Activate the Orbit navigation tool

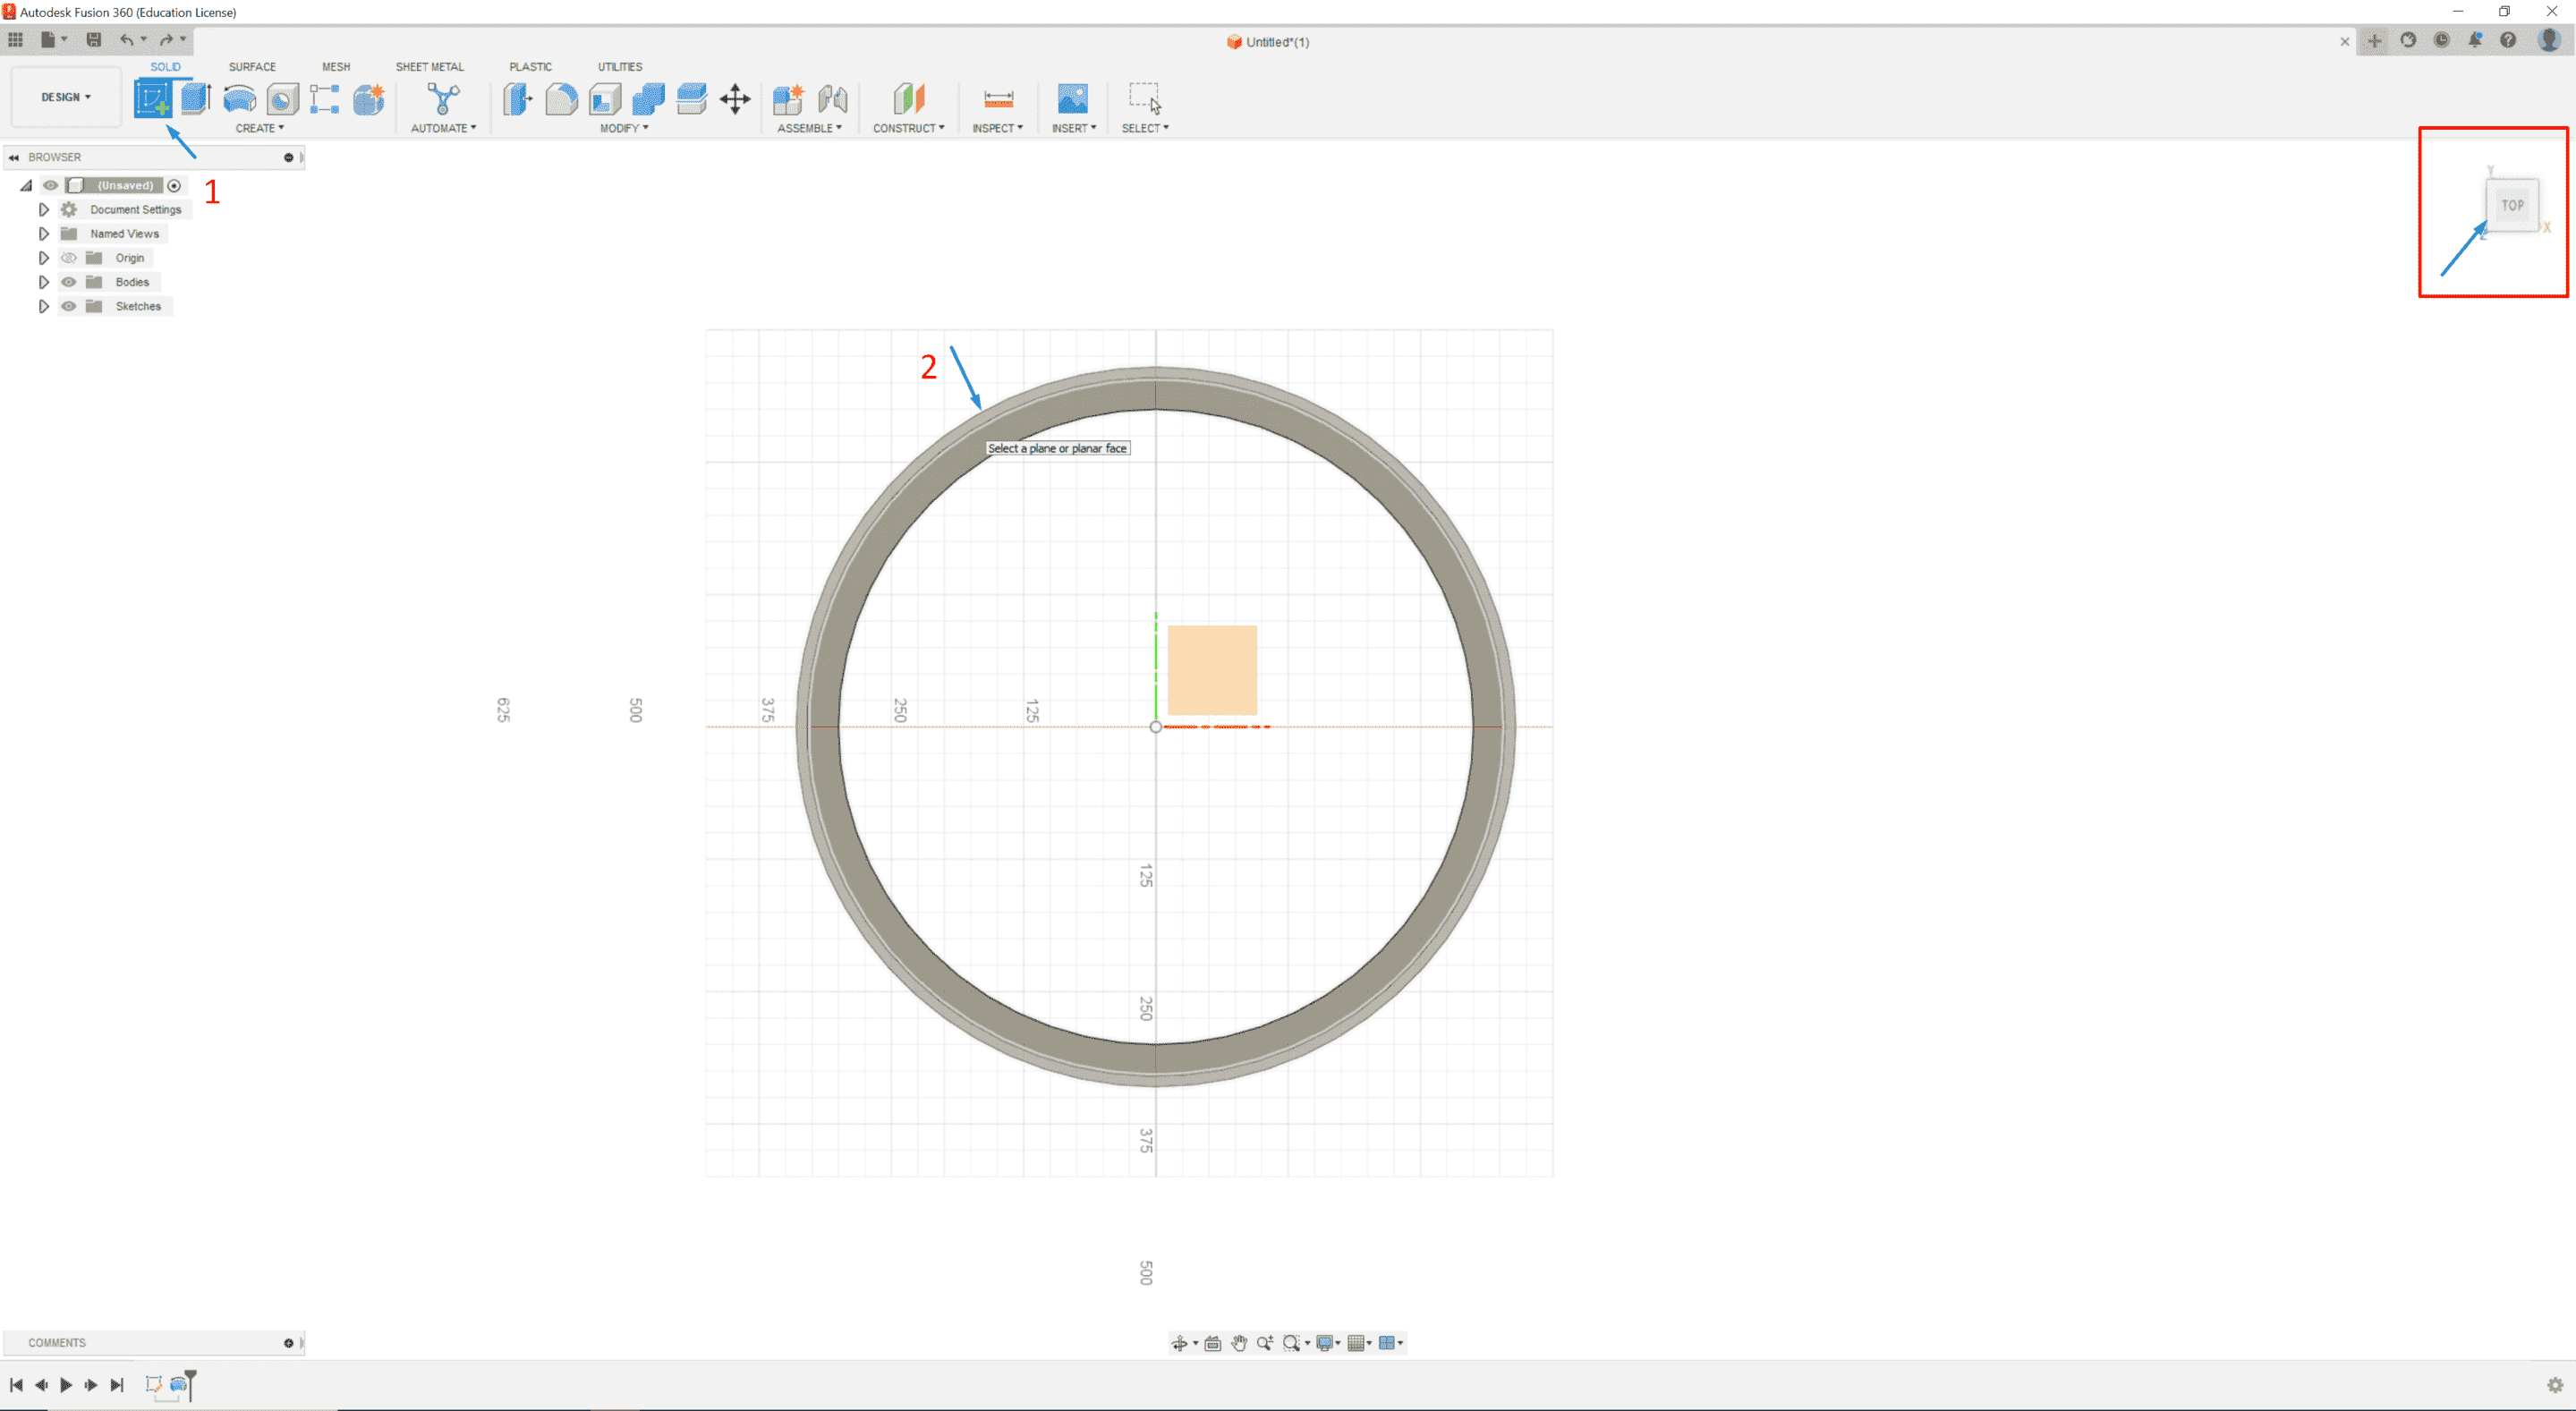(x=1179, y=1343)
